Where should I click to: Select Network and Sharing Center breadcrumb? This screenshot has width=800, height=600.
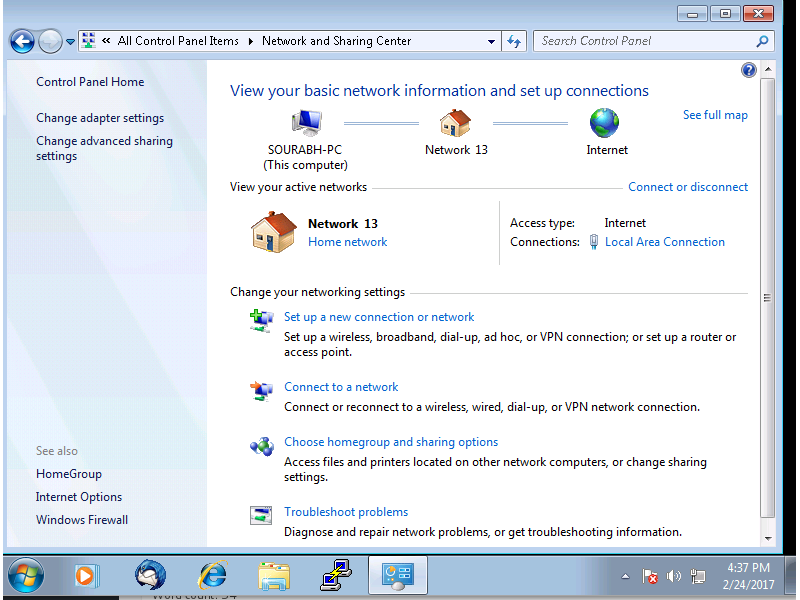[336, 41]
